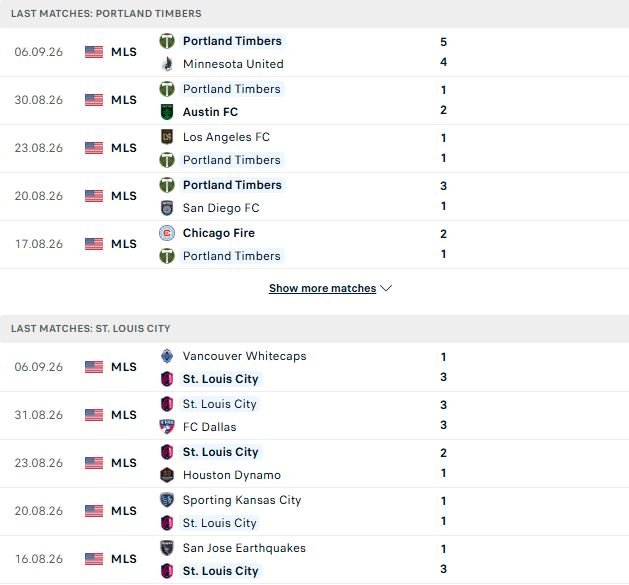Click date 20.08.26 of San Diego FC match
This screenshot has height=585, width=629.
(x=39, y=196)
